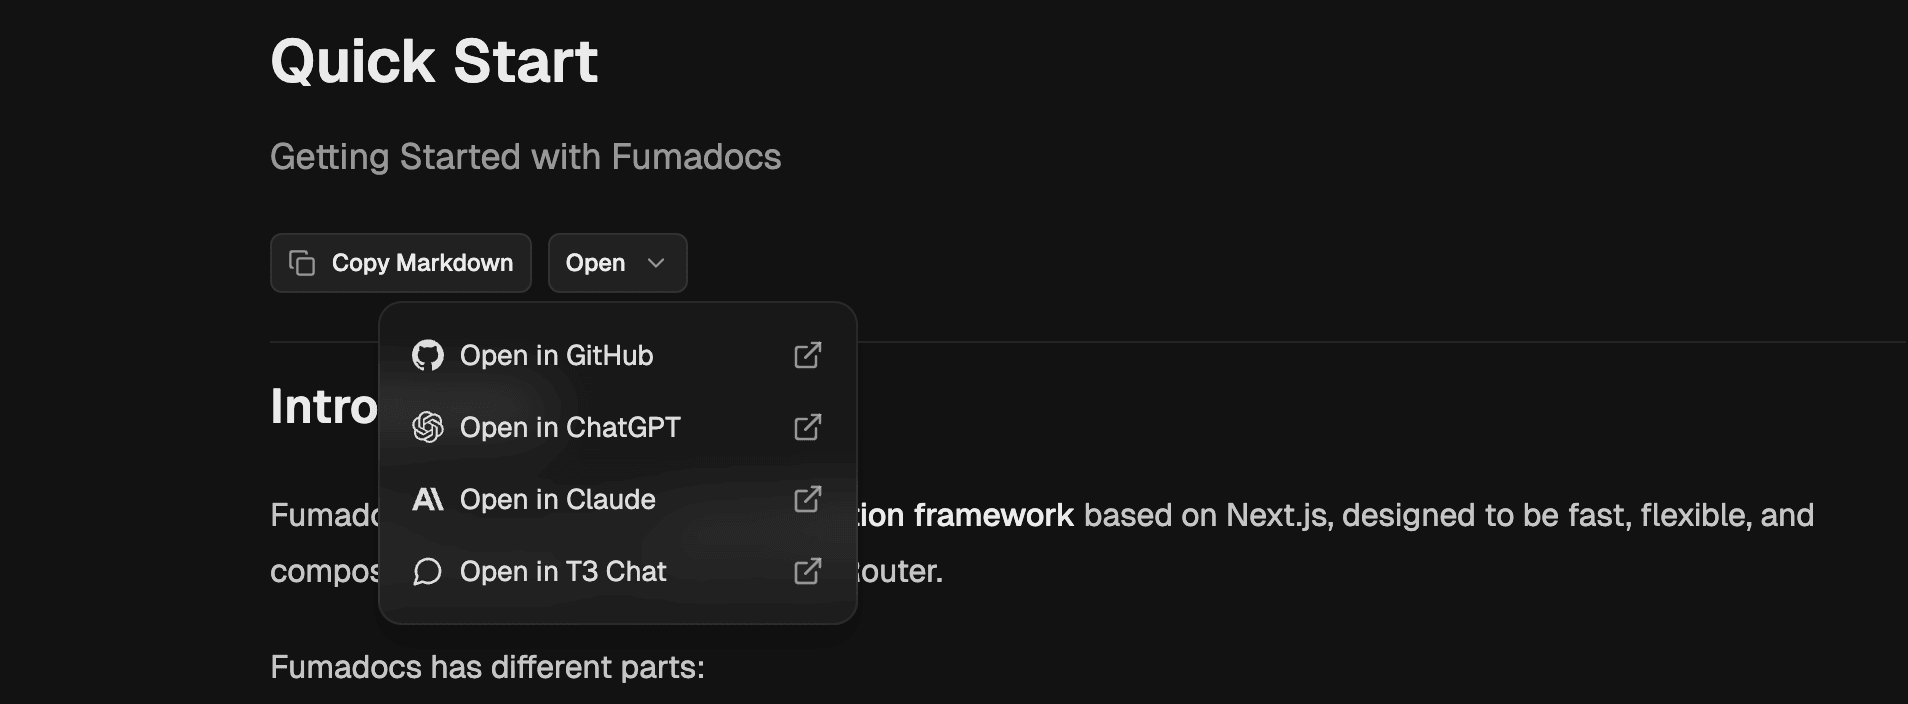Click the copy icon inside Copy Markdown button

pos(302,262)
